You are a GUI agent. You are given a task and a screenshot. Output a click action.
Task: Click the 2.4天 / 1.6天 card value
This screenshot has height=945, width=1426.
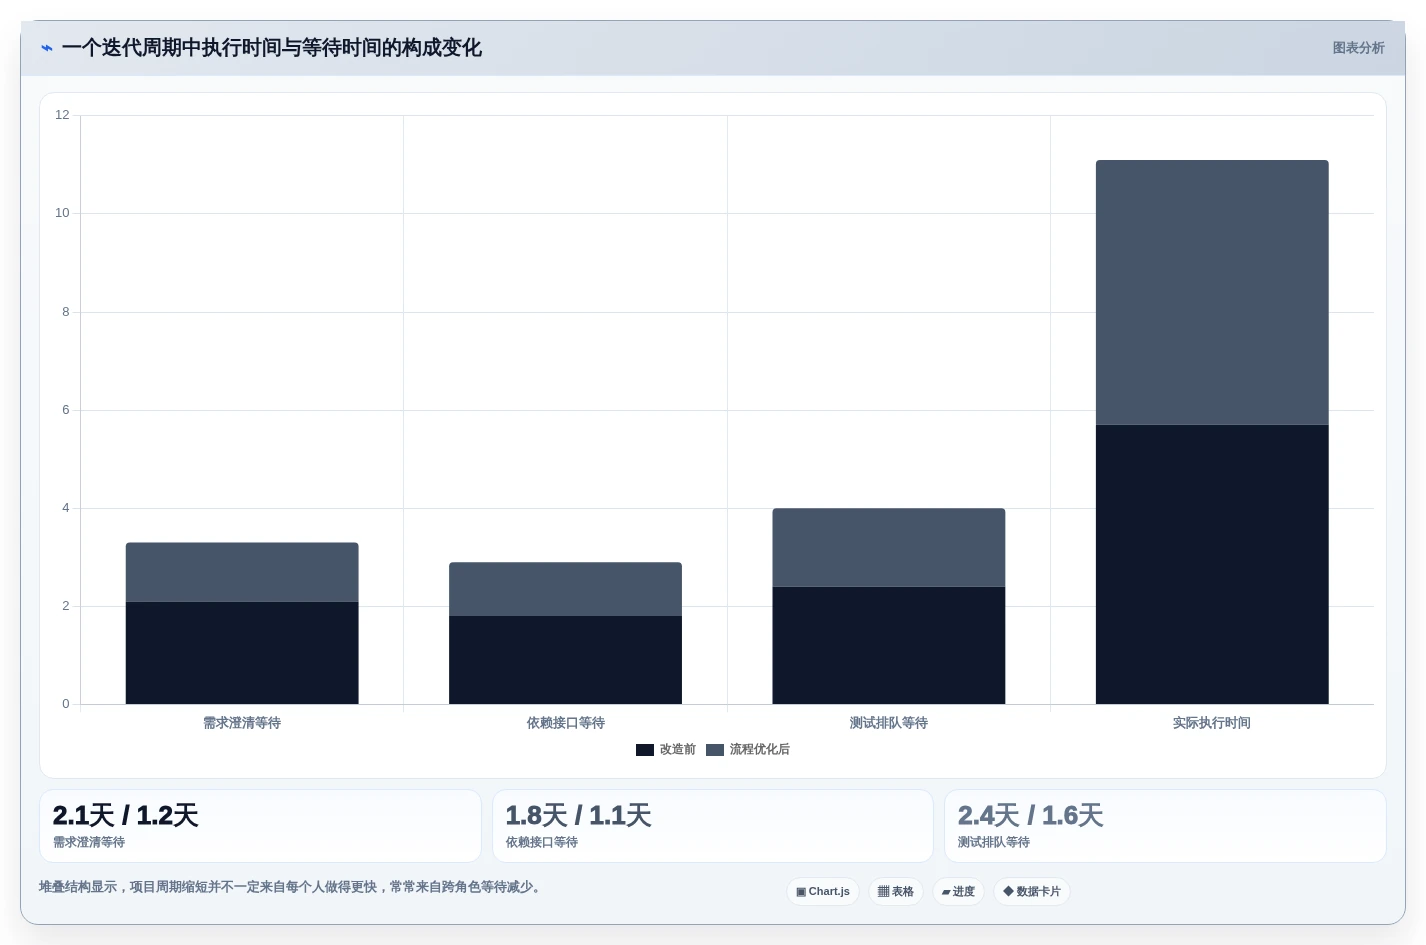point(1030,815)
